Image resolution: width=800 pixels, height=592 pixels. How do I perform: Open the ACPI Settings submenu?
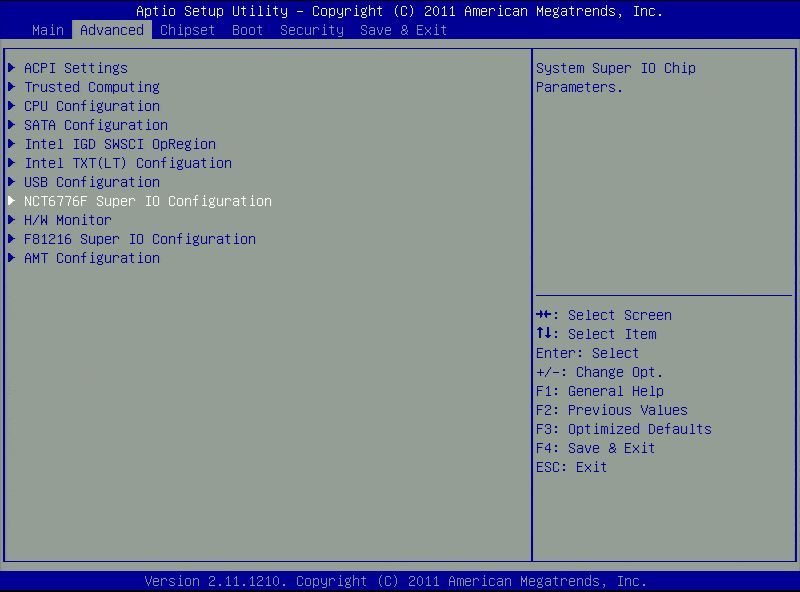[75, 68]
